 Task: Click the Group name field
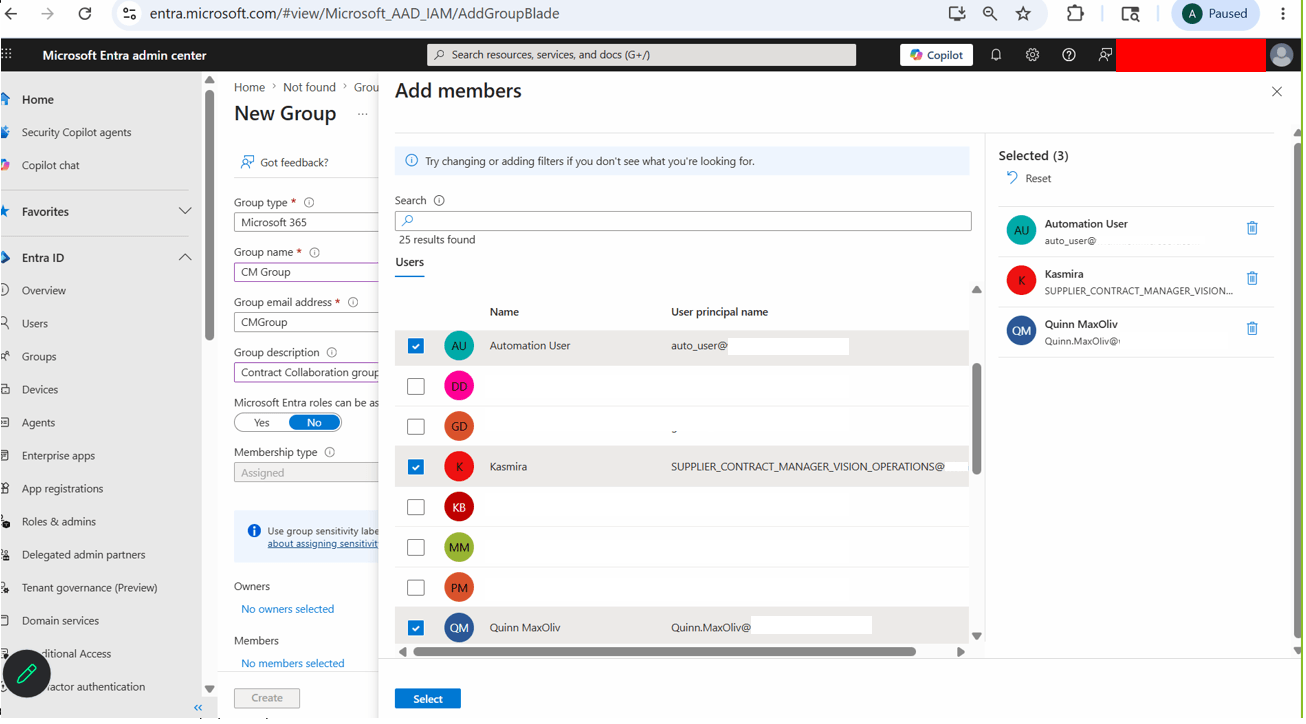click(x=306, y=272)
